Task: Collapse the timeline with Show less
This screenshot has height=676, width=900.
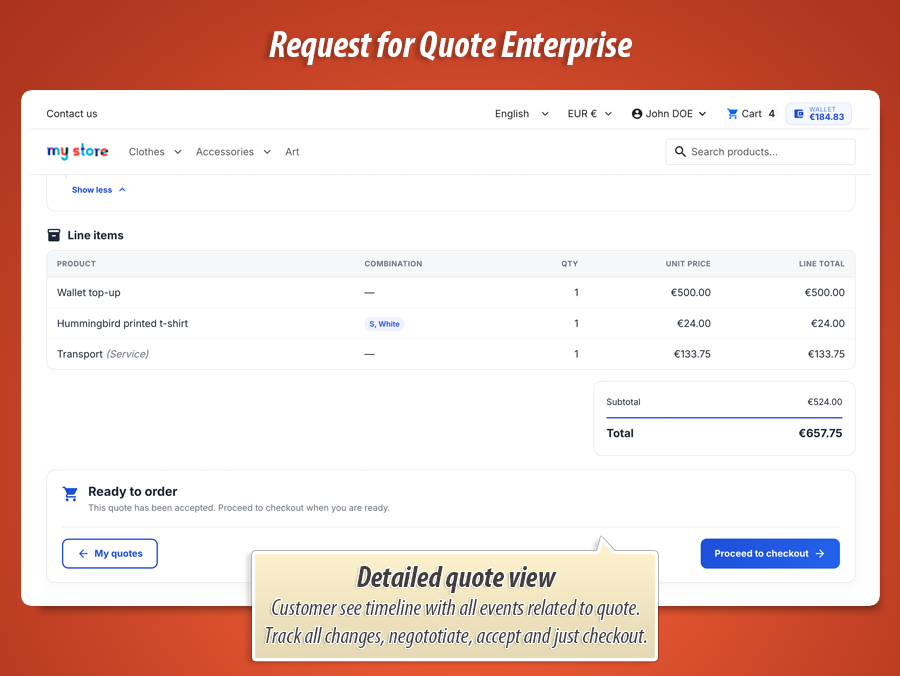Action: pos(98,190)
